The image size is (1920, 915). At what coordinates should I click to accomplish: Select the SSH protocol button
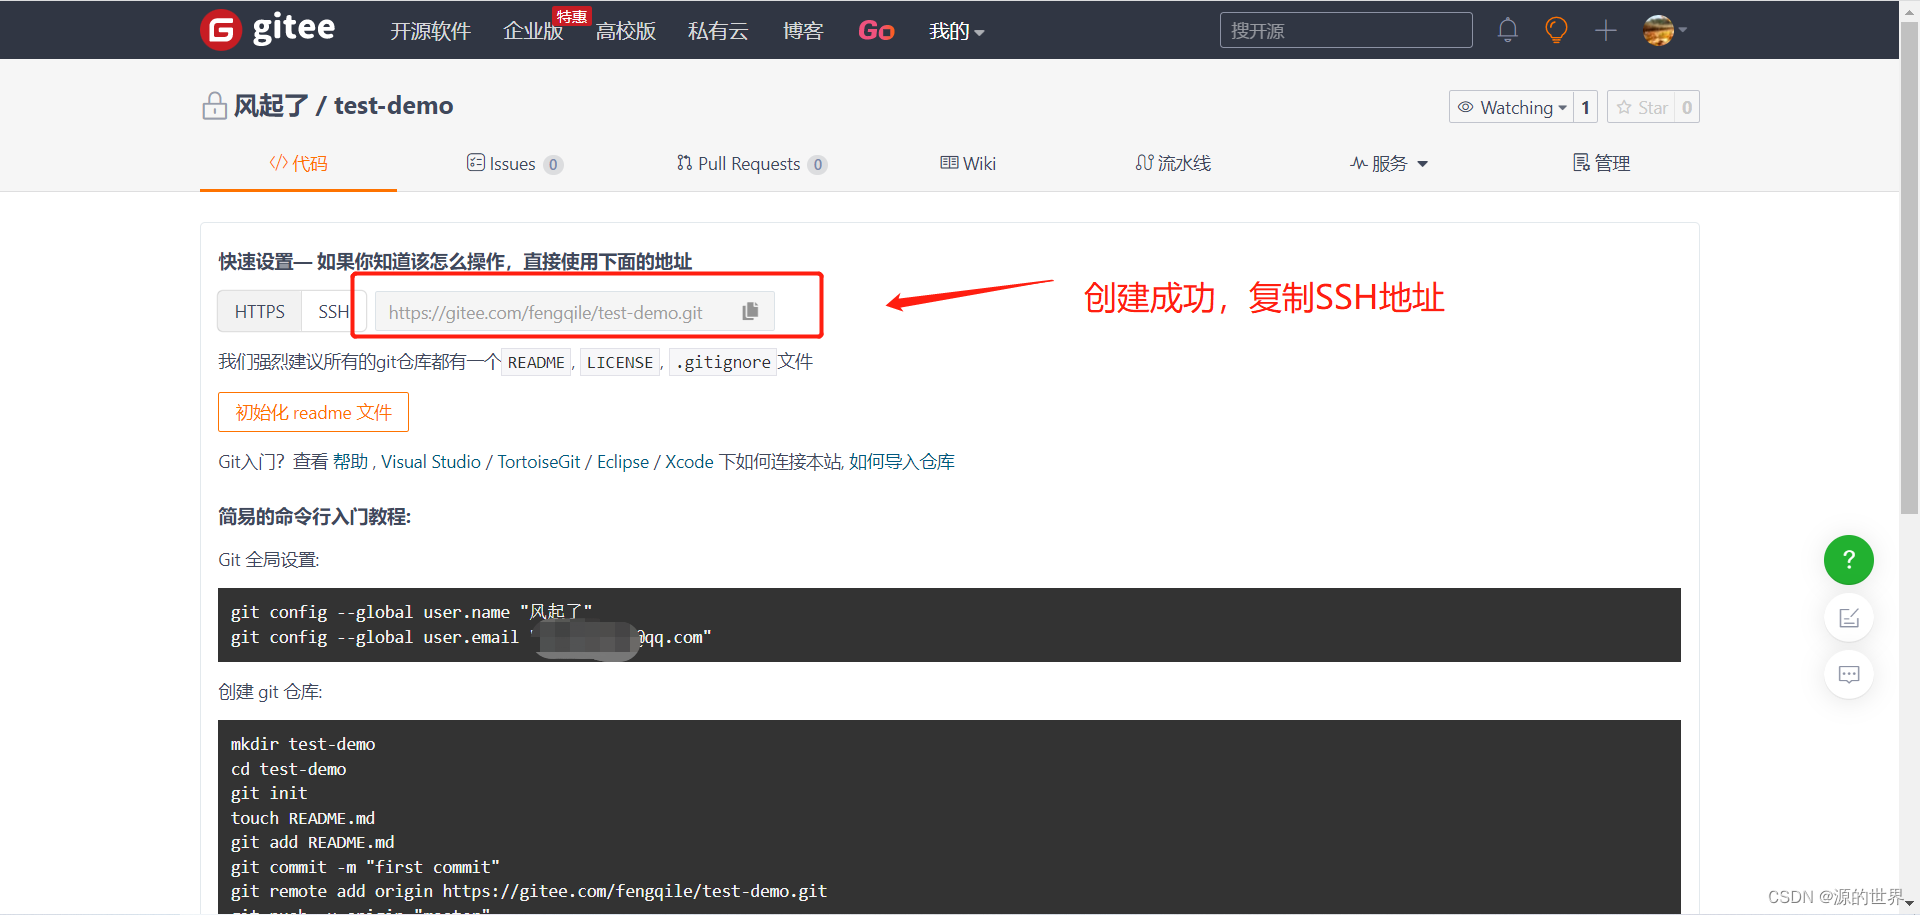(x=334, y=312)
